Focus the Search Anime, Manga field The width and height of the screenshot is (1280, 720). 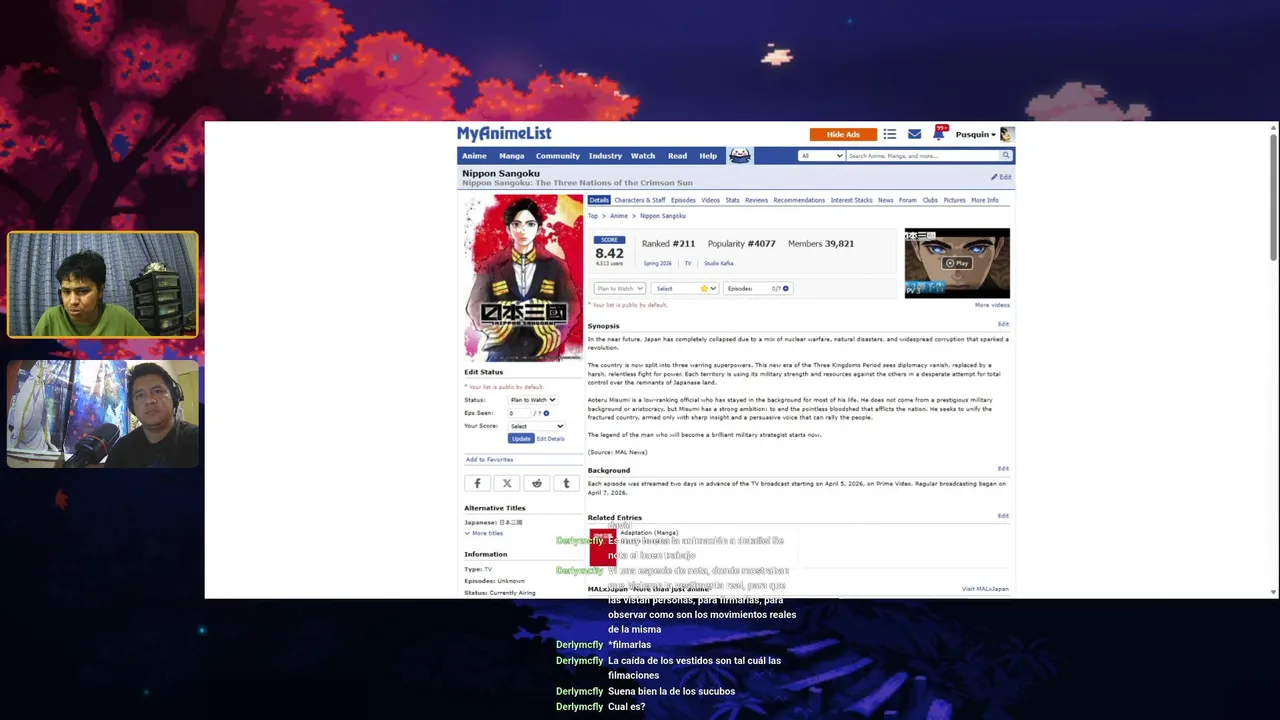(922, 155)
